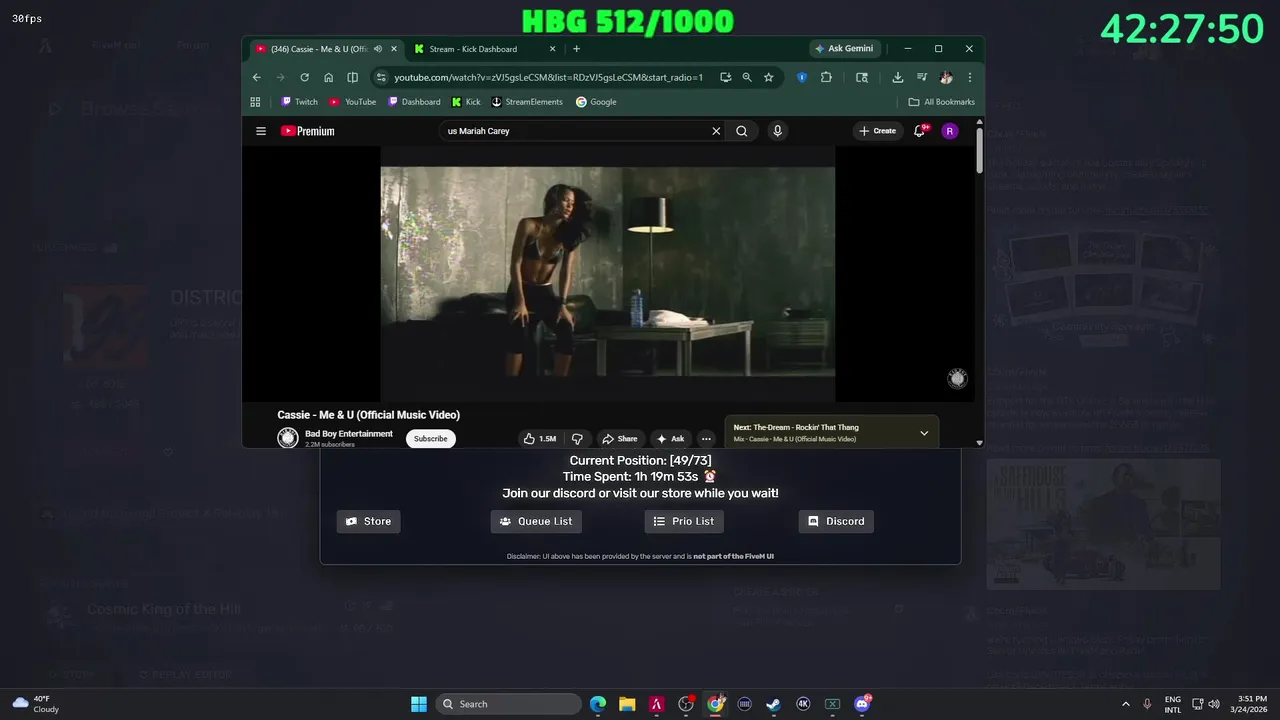Close the Cassie - Me & U tab

pos(394,49)
